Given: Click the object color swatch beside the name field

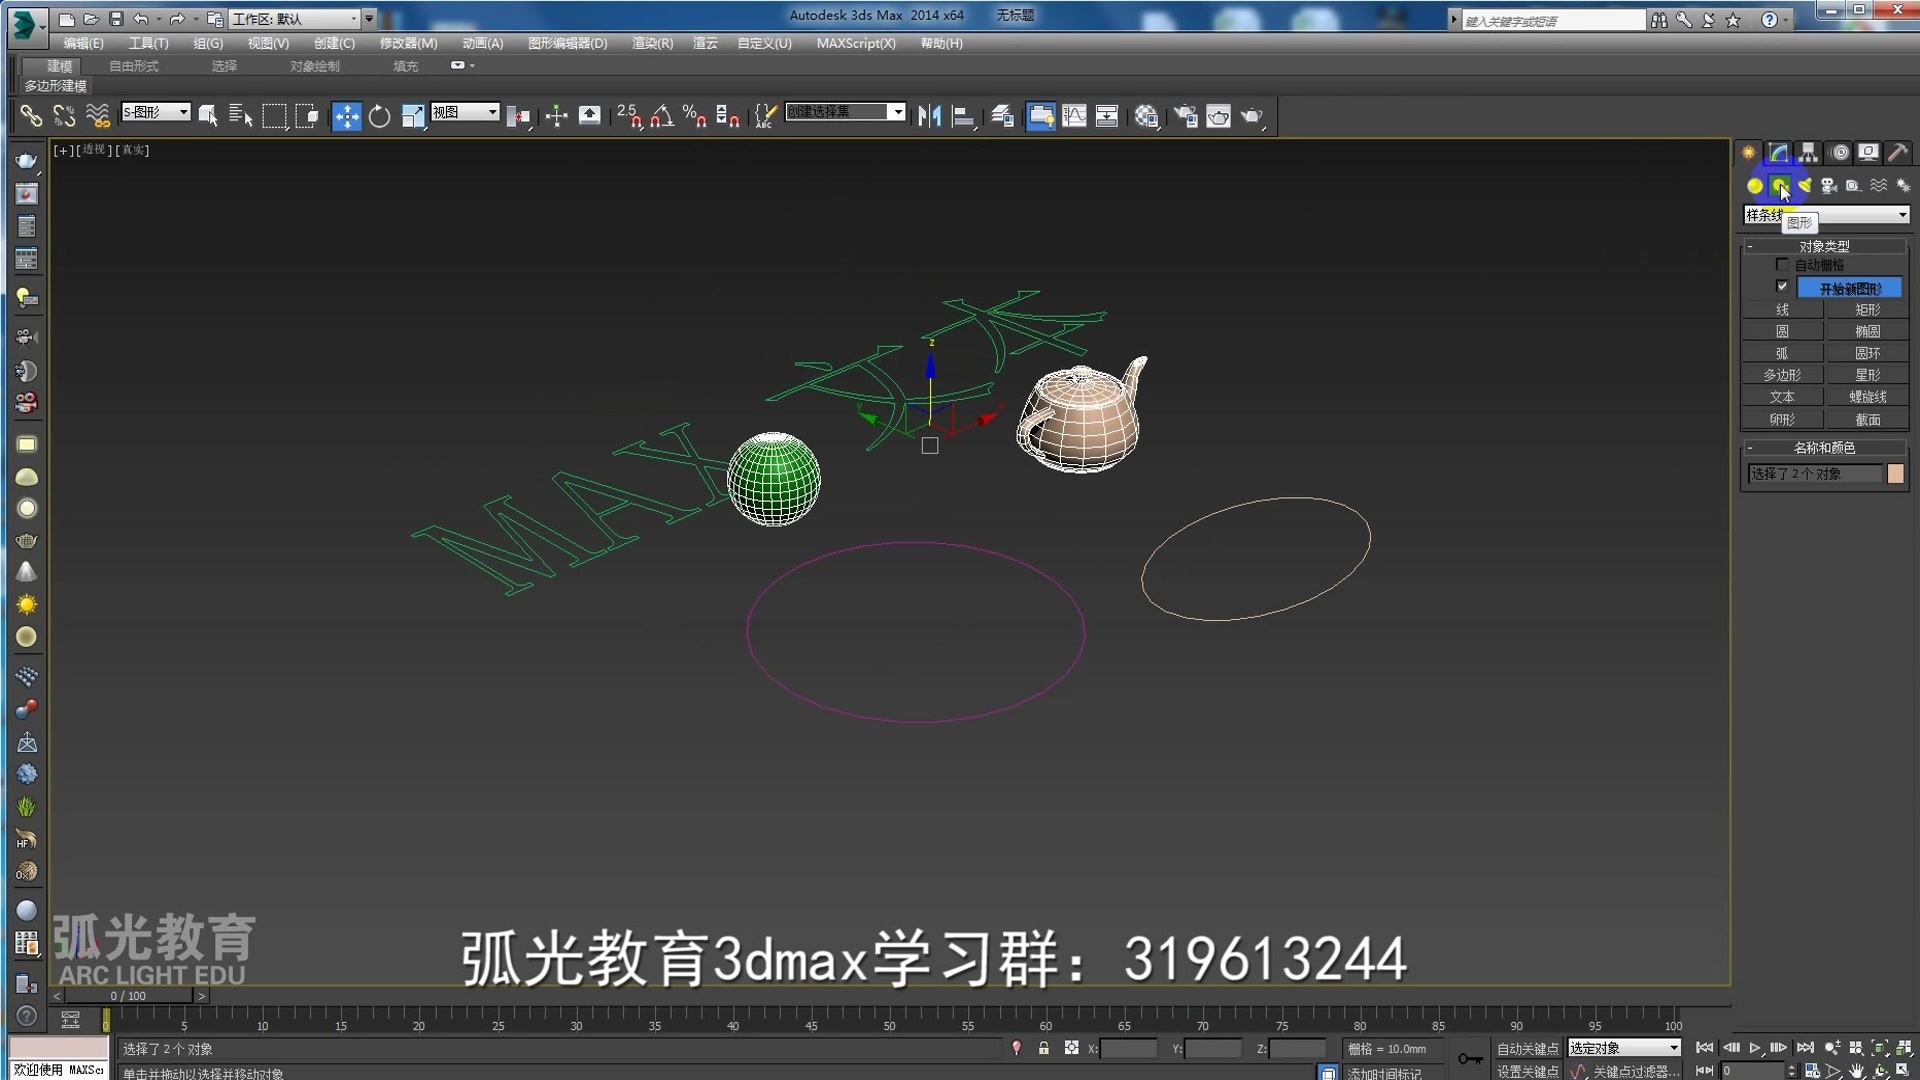Looking at the screenshot, I should (1895, 474).
